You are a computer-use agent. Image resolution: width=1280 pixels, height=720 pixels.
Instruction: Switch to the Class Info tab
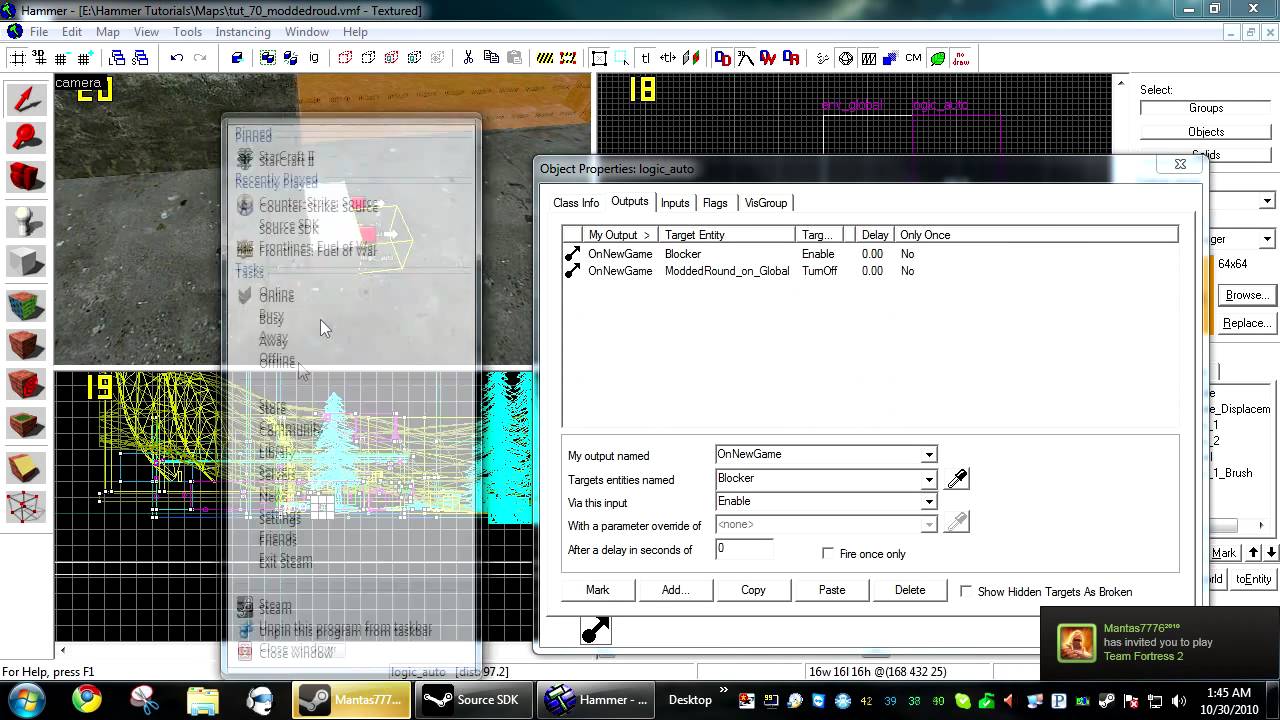tap(576, 203)
